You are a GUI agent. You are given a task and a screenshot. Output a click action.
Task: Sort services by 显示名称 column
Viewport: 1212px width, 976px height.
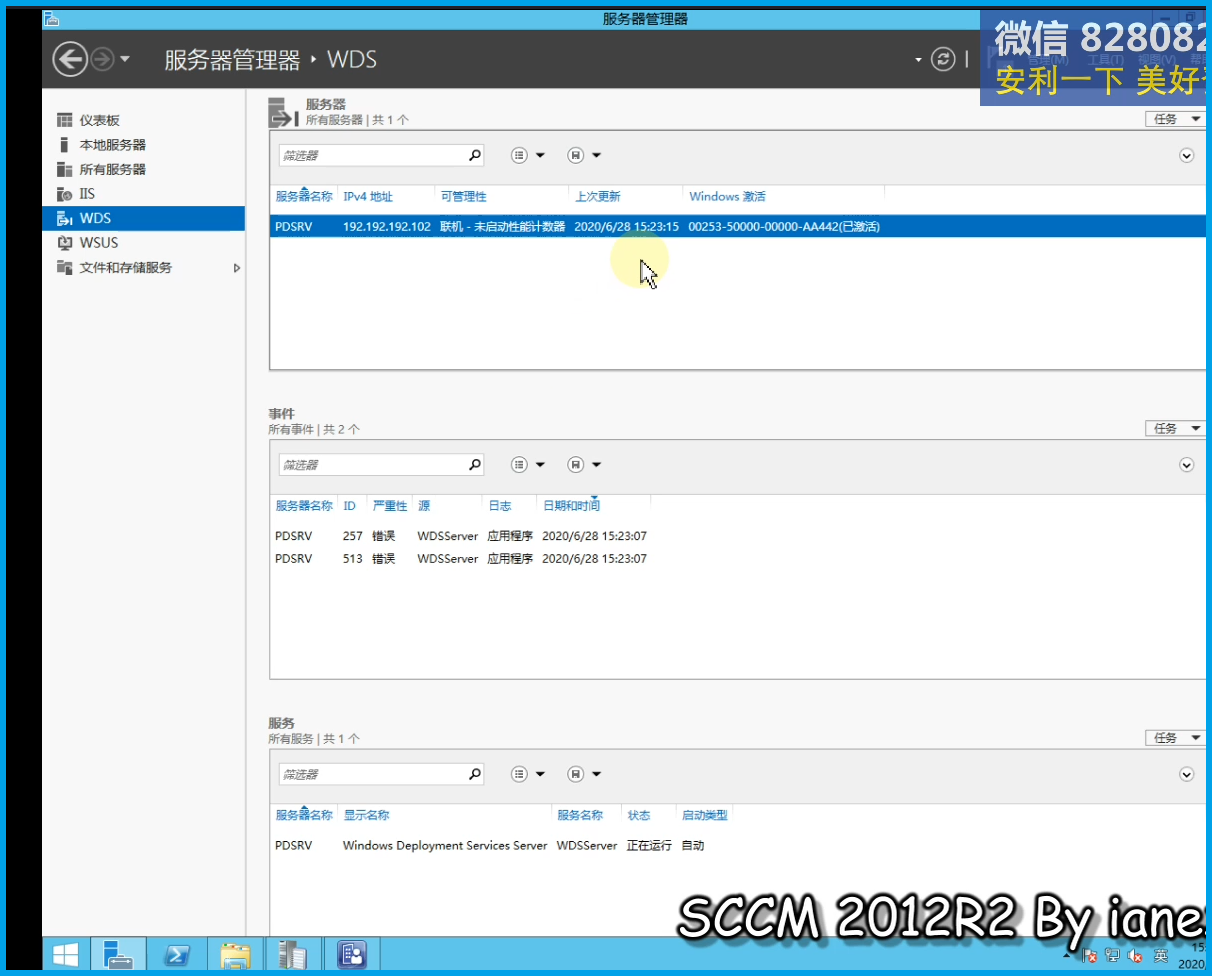pyautogui.click(x=366, y=816)
